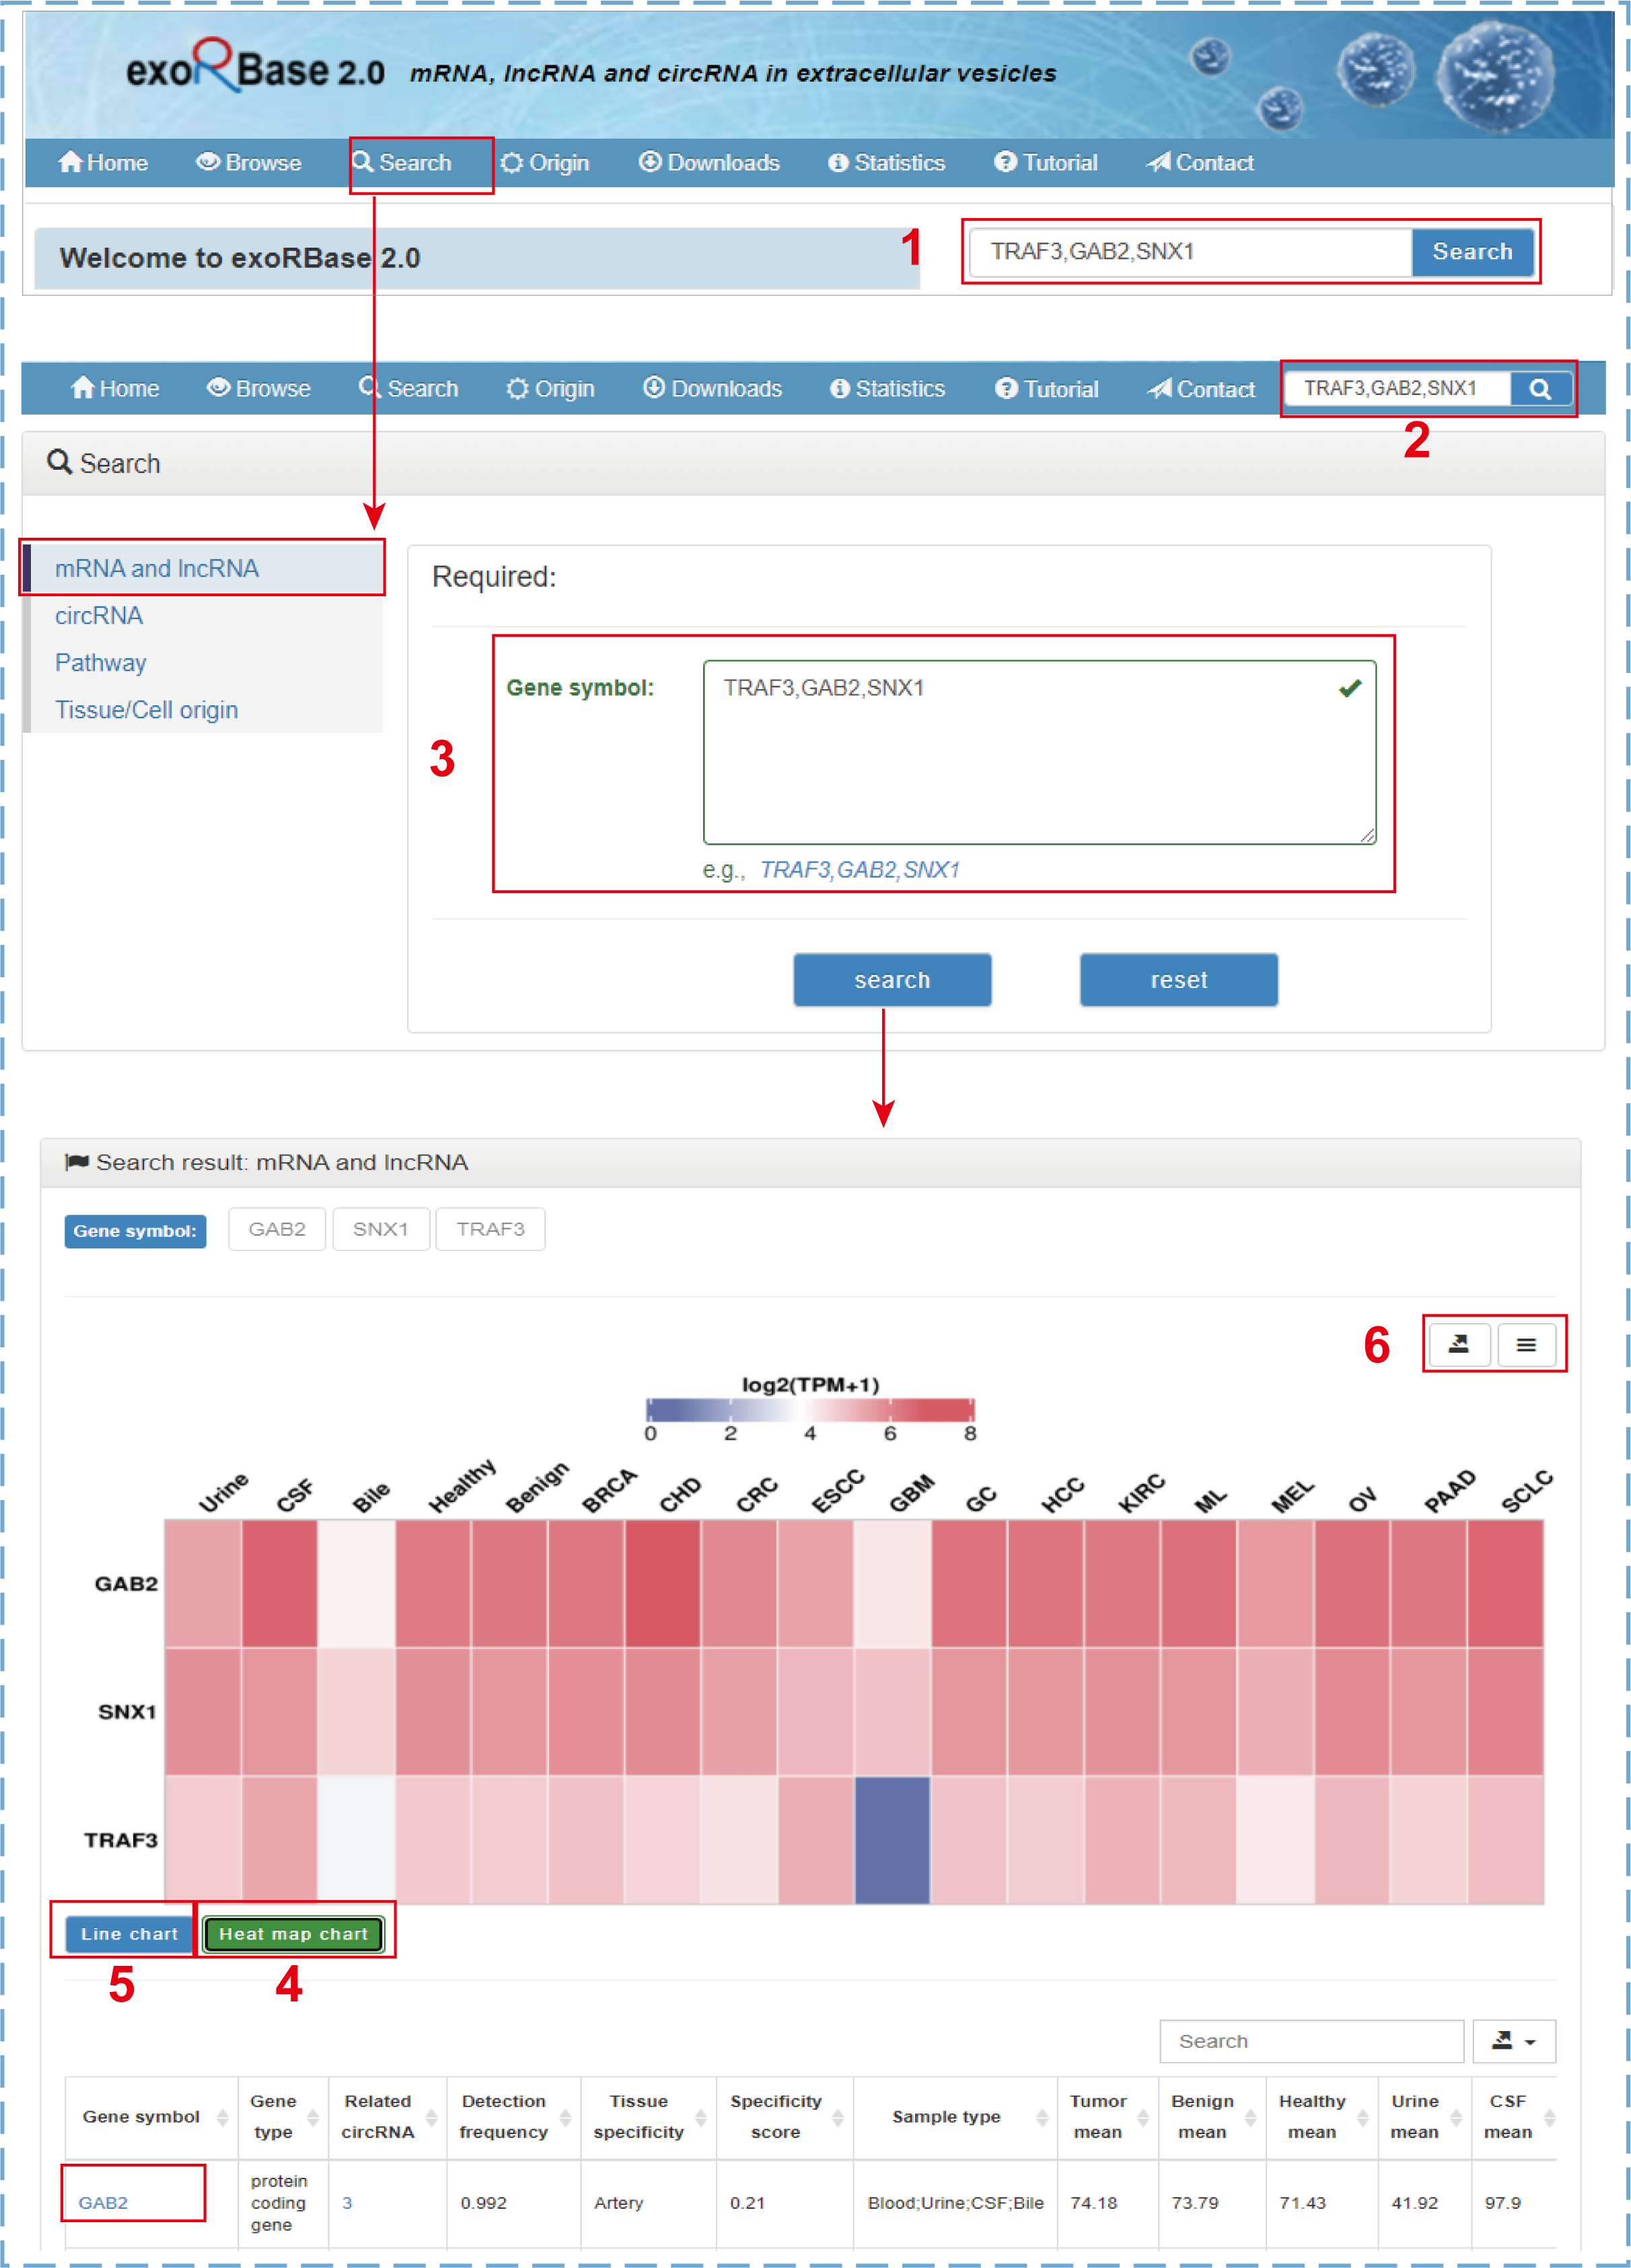Click the navbar magnifier search icon
1631x2268 pixels.
click(1540, 388)
